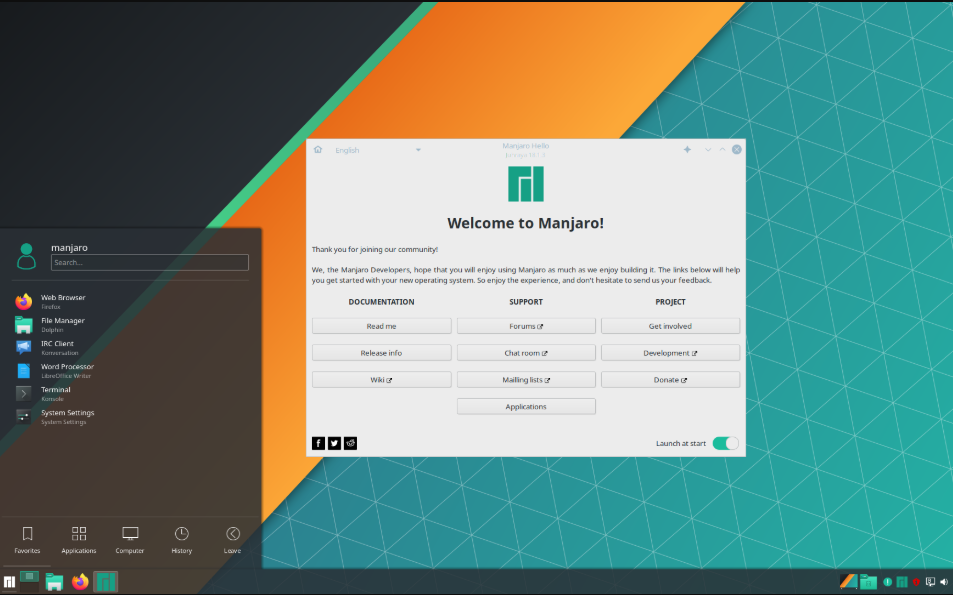Open the Release info page
The image size is (953, 595).
point(382,353)
